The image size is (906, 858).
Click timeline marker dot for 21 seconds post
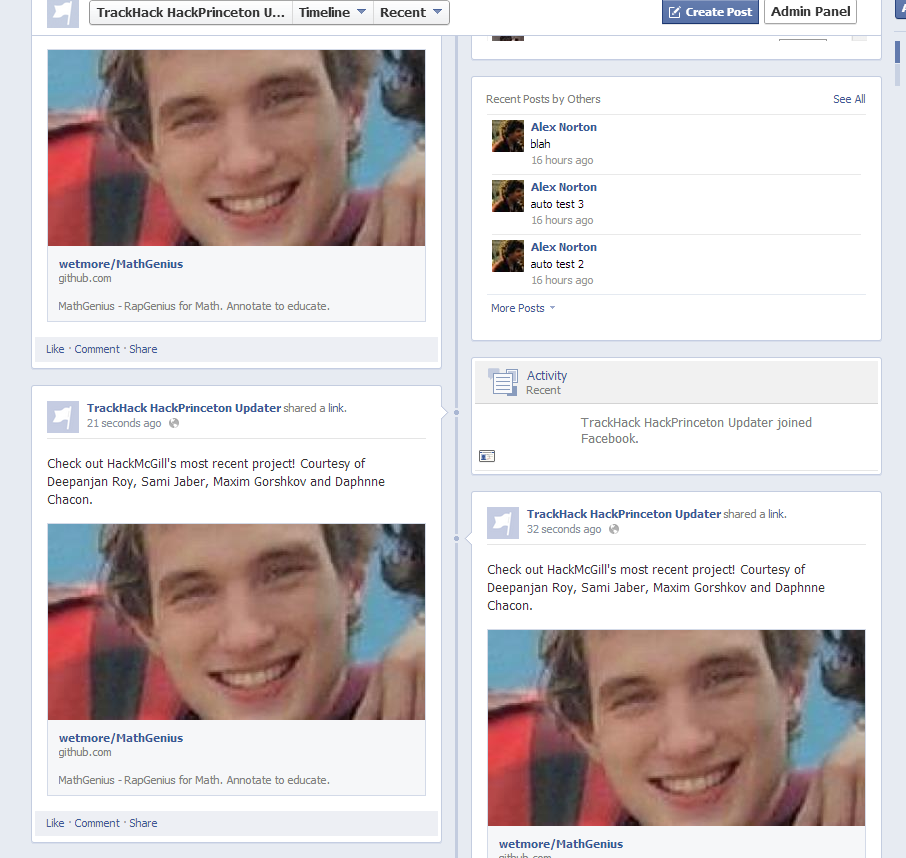click(x=456, y=413)
